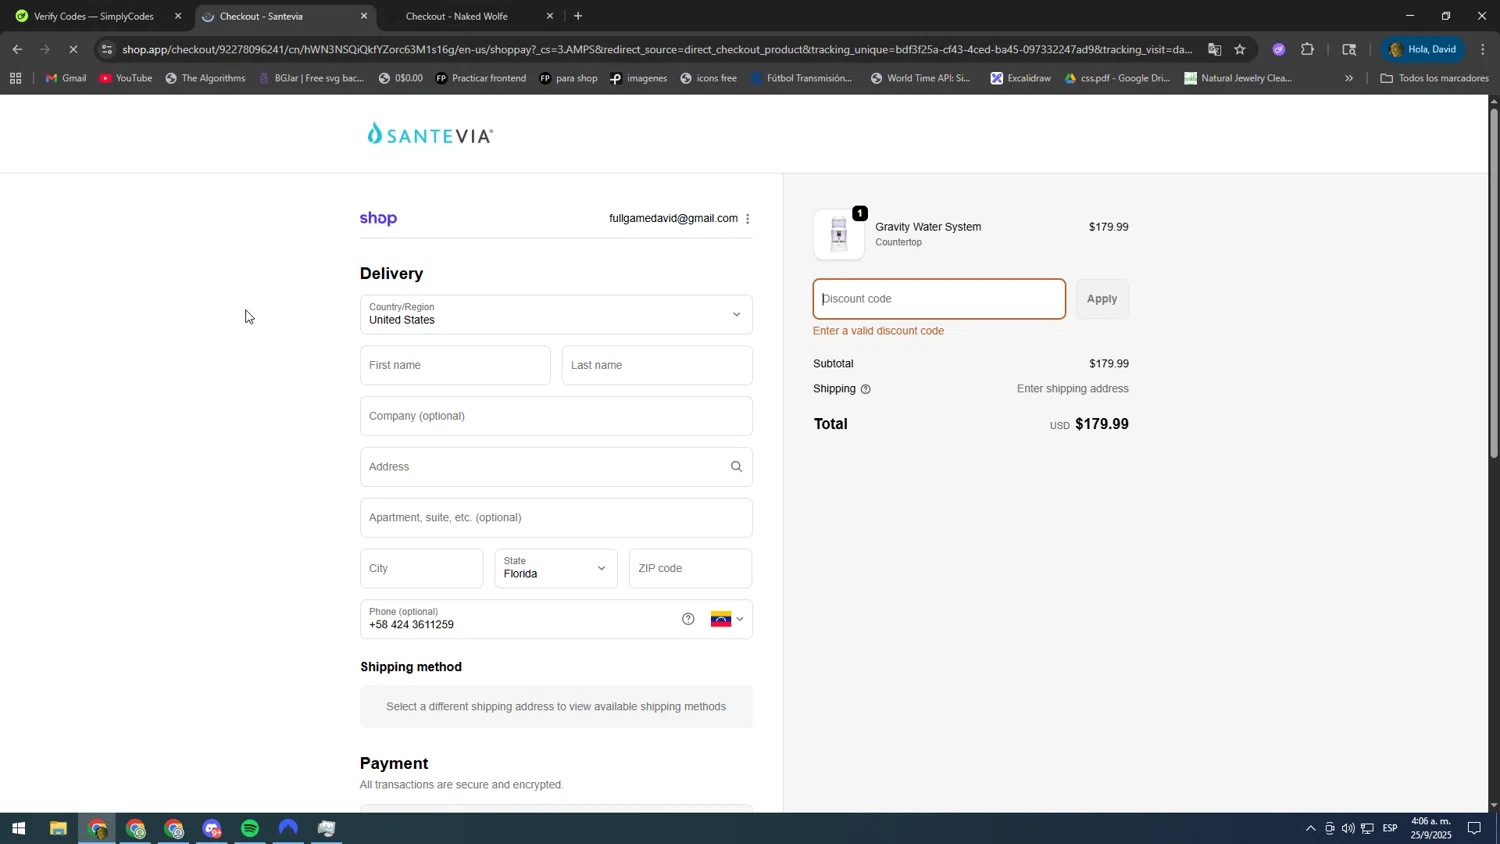
Task: Click the ESP language indicator
Action: (x=1390, y=829)
